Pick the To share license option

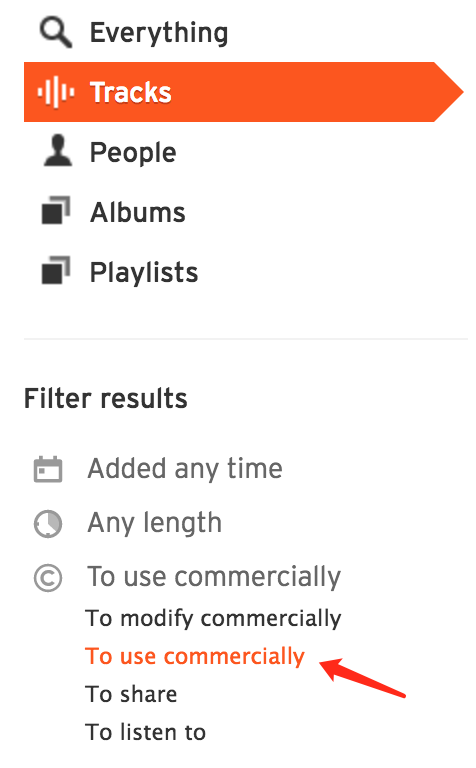click(x=131, y=694)
